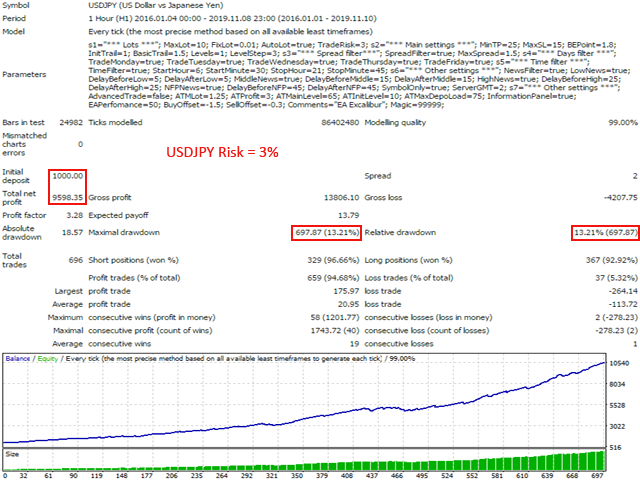
Task: Click the blue Balance legend label on the chart
Action: point(18,358)
